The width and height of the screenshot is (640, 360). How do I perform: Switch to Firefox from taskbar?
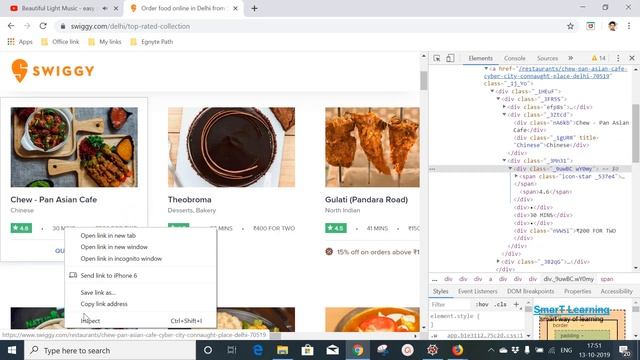point(458,350)
